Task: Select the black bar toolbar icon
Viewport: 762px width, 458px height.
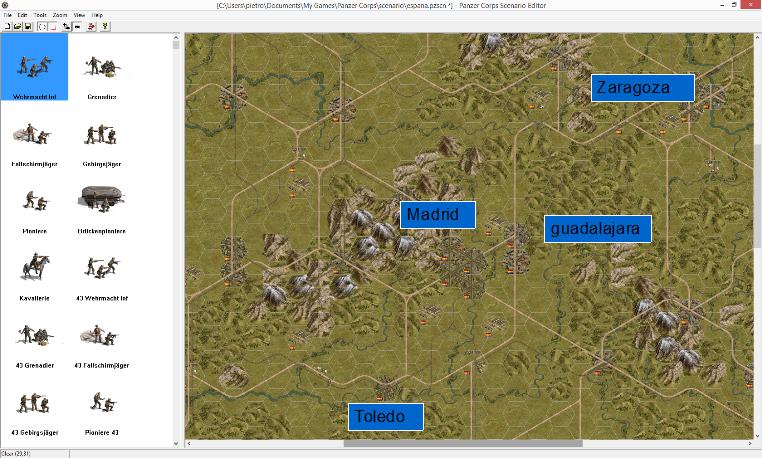Action: point(77,26)
